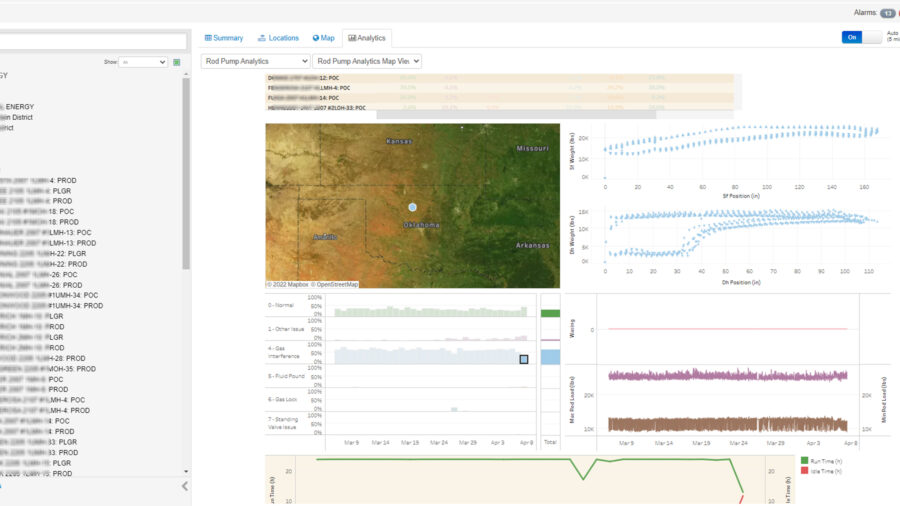Click the table row ending '12: POC'
The image size is (900, 506).
pos(499,77)
